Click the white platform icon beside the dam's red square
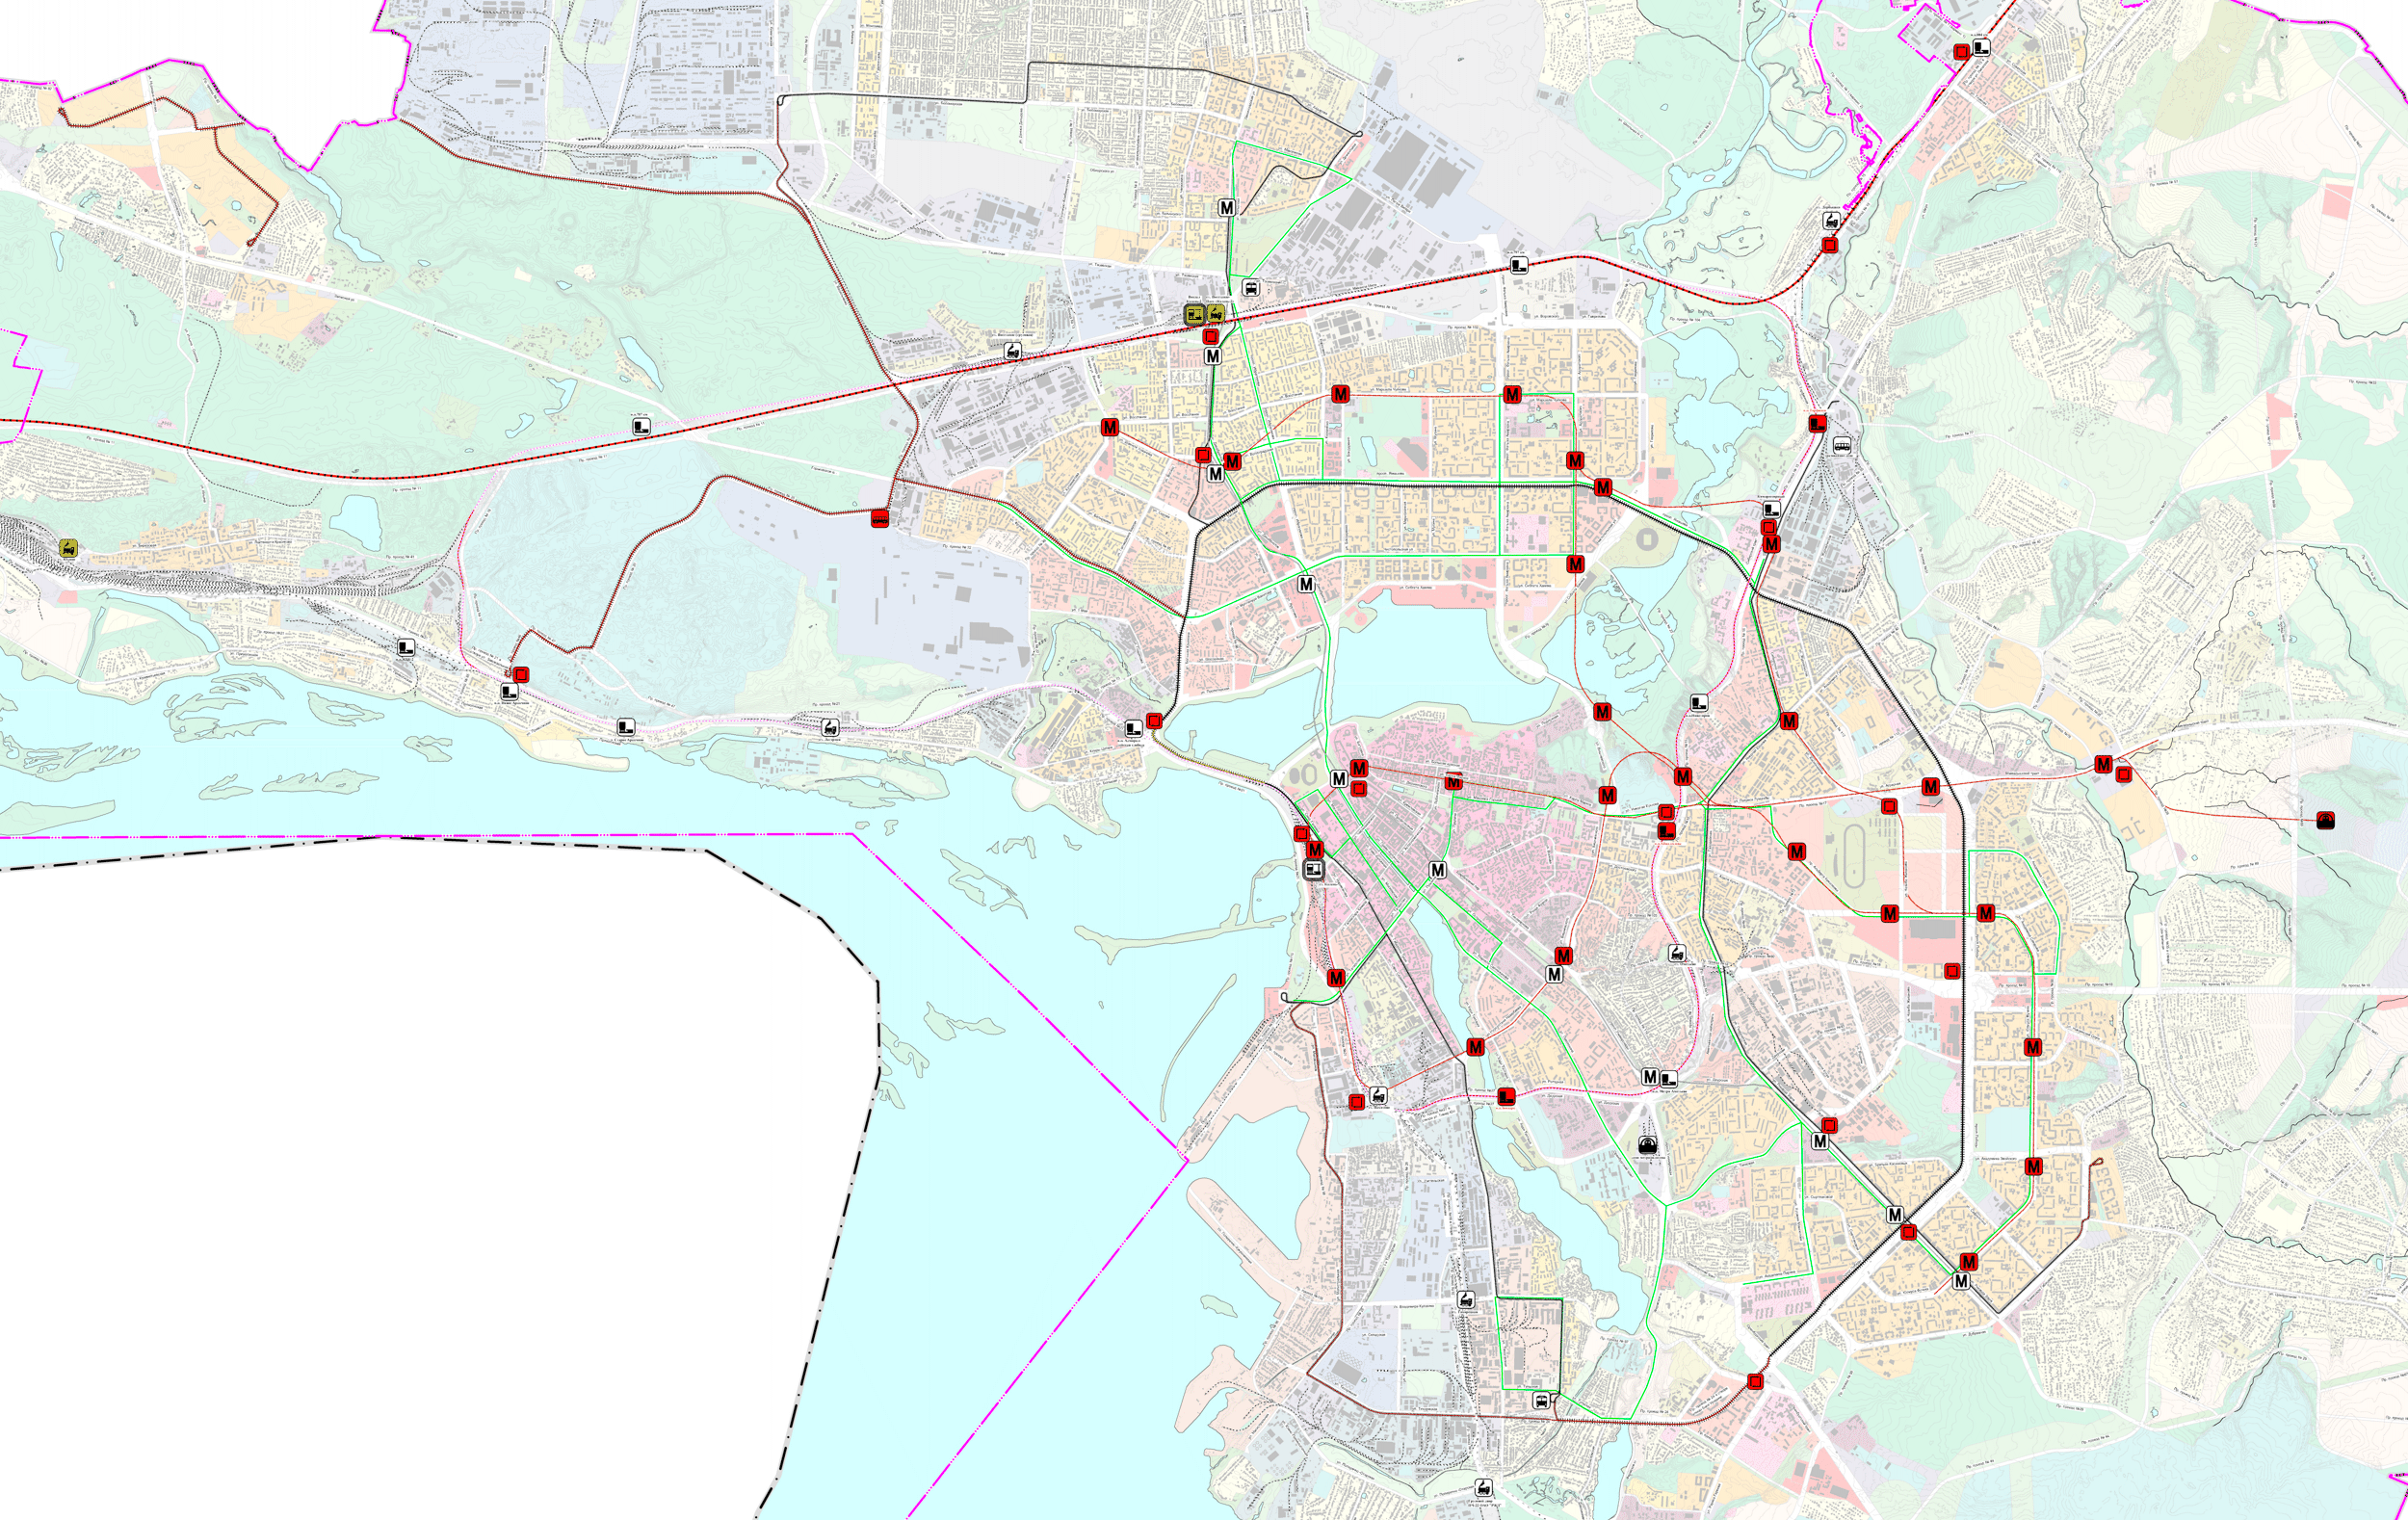2408x1520 pixels. click(1134, 728)
